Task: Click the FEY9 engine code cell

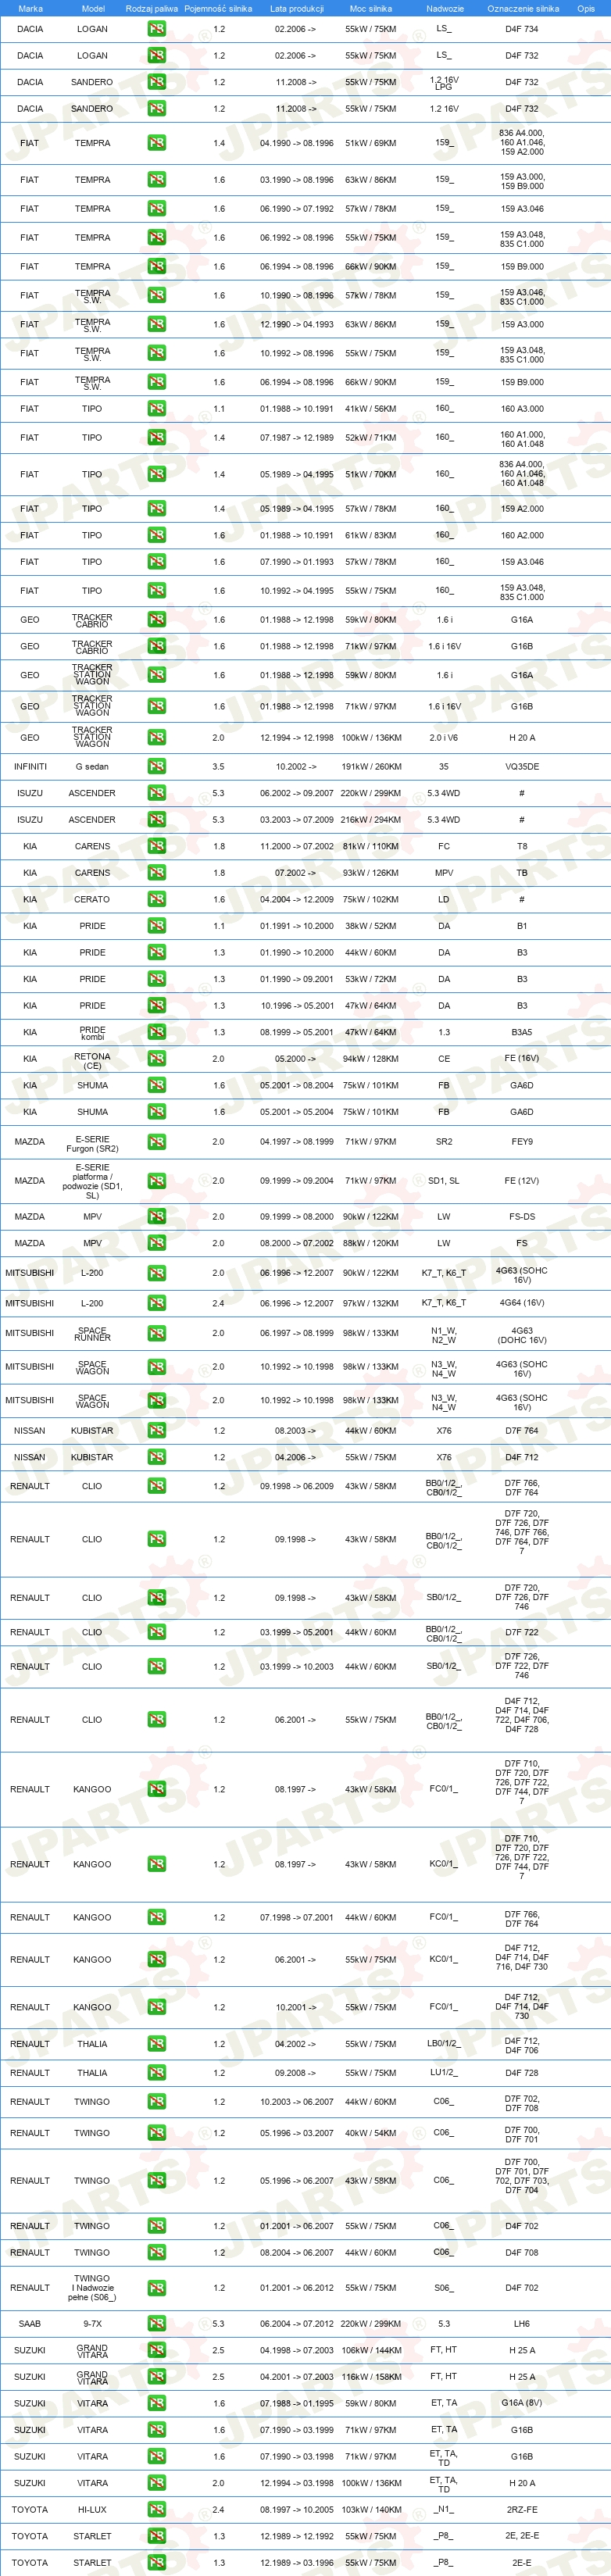Action: click(522, 1142)
